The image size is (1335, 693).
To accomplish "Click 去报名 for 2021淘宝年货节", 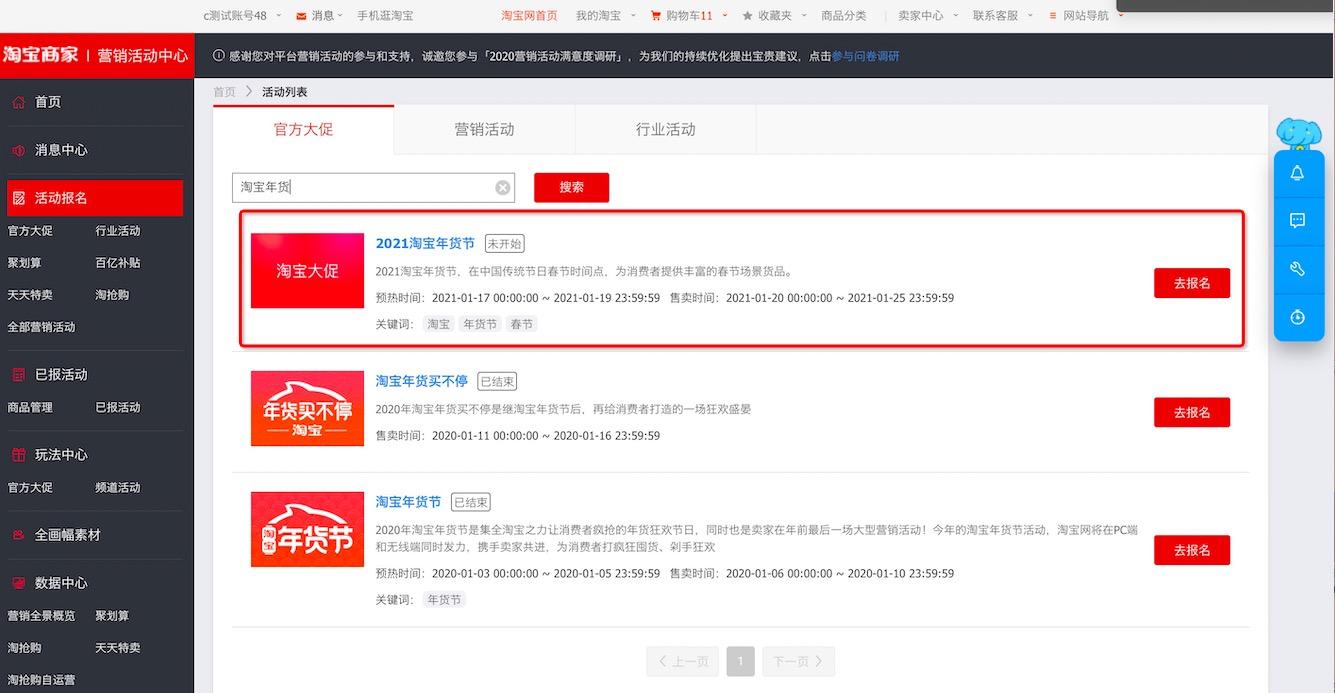I will tap(1192, 283).
